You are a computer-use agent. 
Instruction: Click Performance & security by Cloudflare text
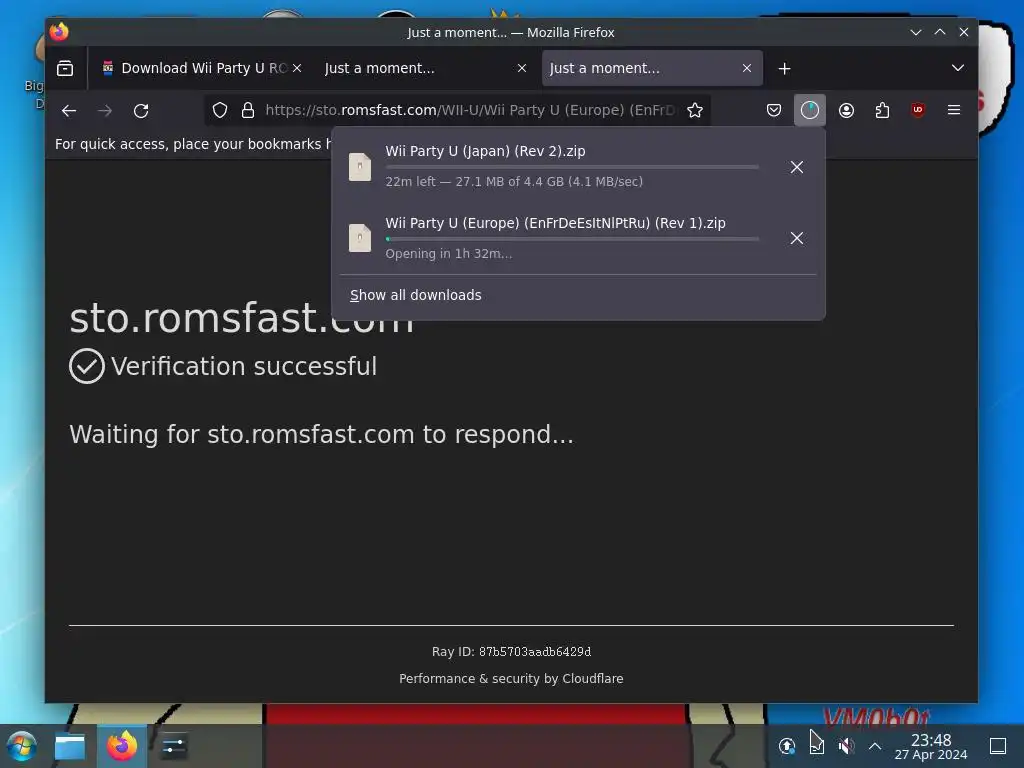[511, 679]
